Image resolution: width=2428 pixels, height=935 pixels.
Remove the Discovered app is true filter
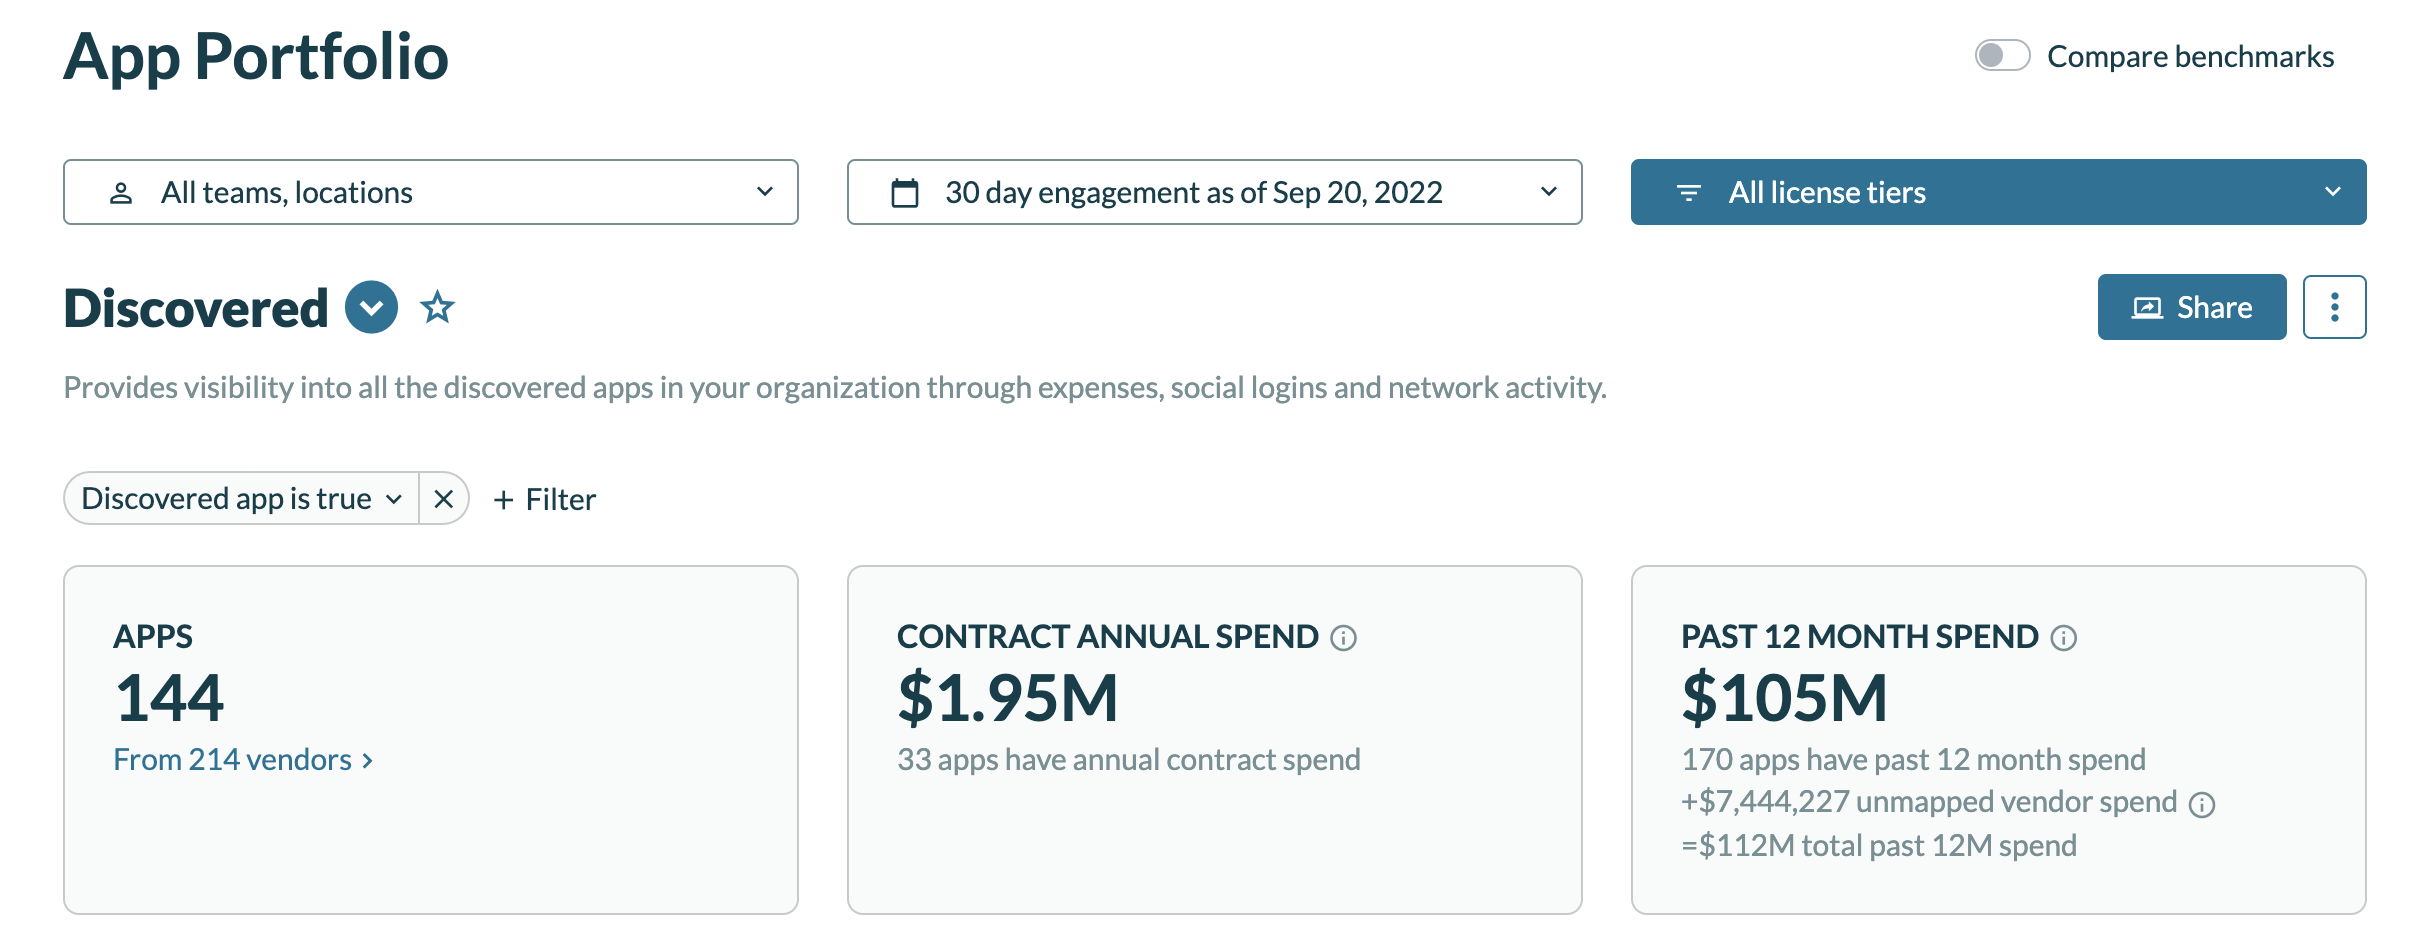[444, 499]
